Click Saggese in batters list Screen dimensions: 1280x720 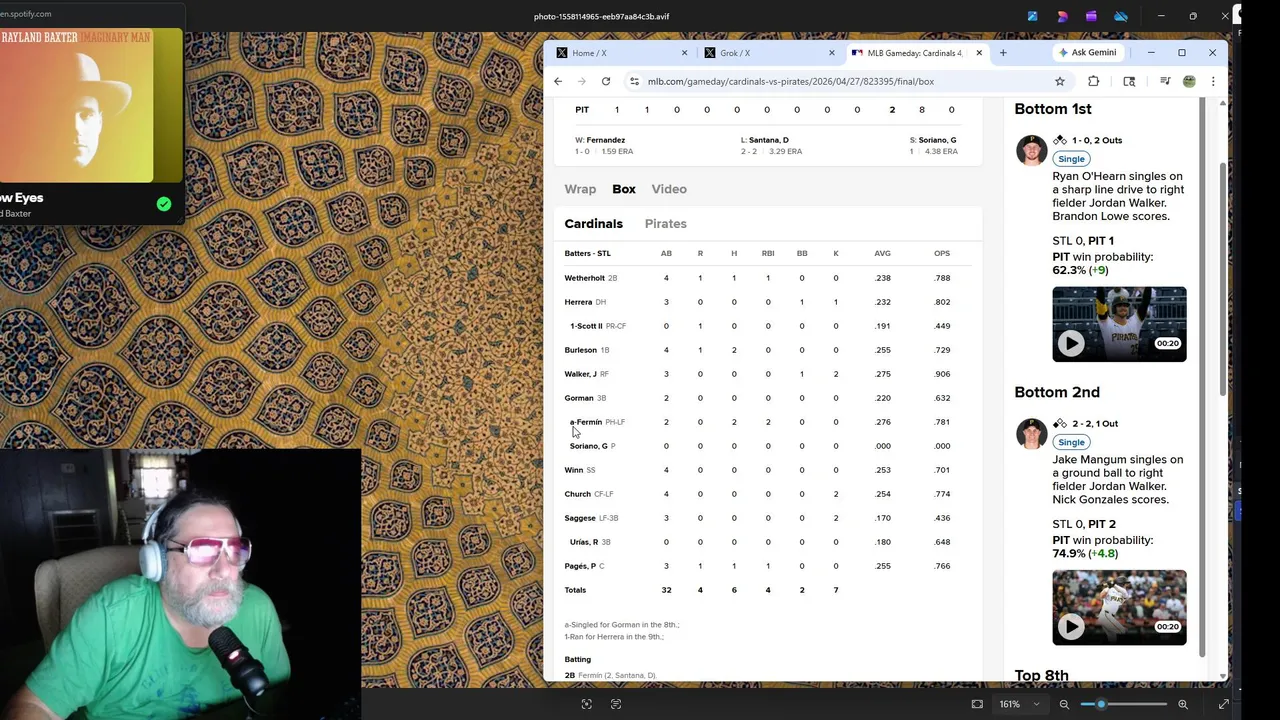580,518
